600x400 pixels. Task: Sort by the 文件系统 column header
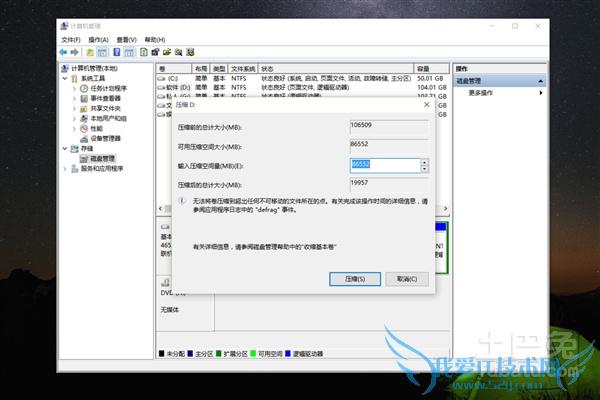(x=243, y=69)
